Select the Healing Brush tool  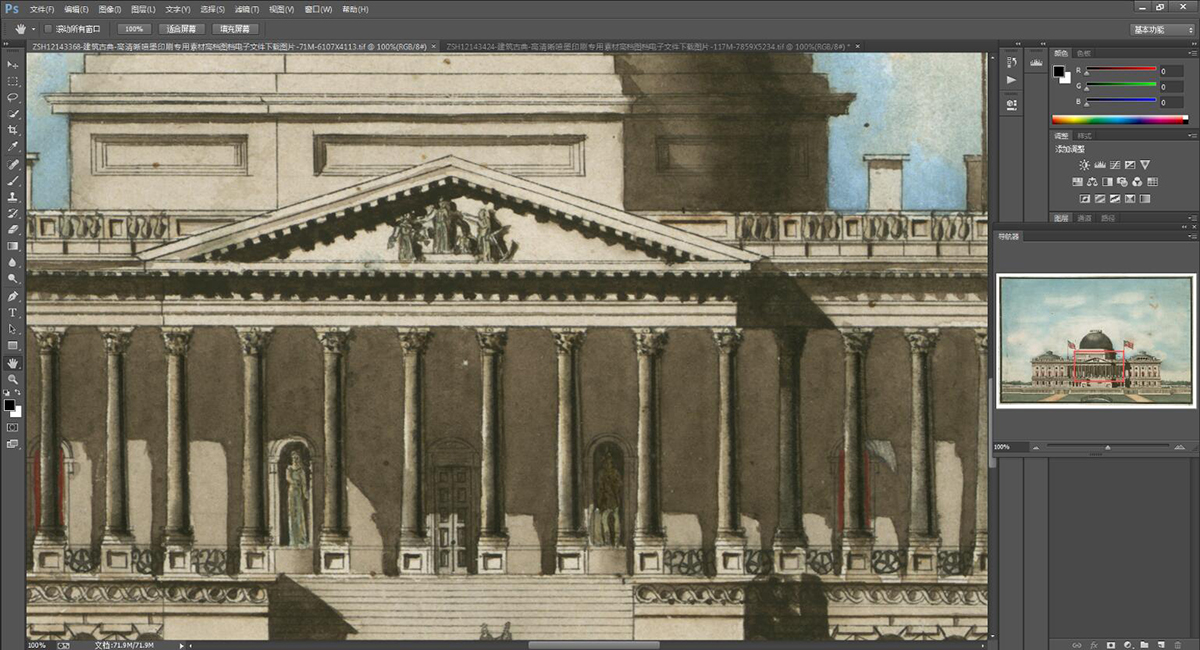pos(13,165)
